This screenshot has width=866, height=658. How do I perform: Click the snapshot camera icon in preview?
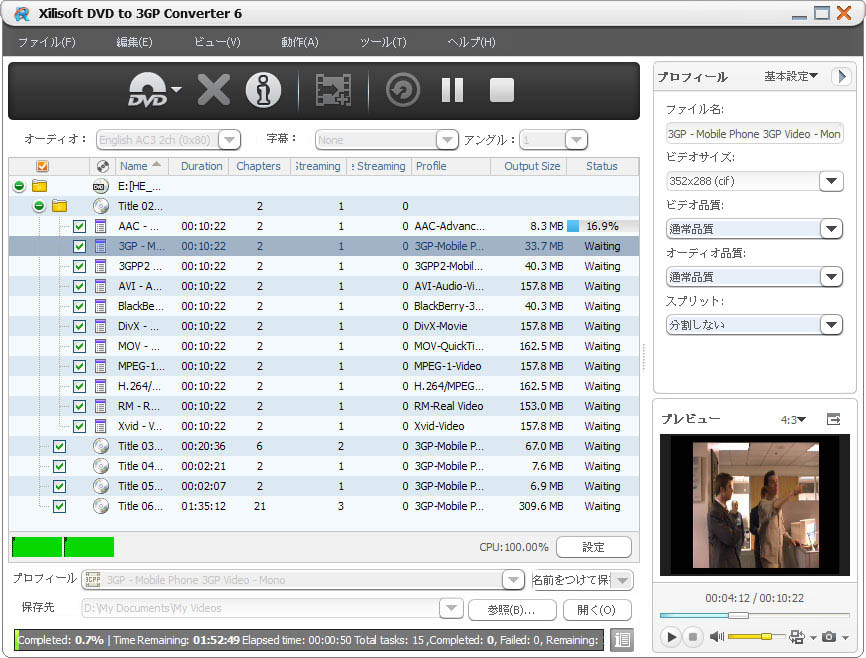point(829,637)
